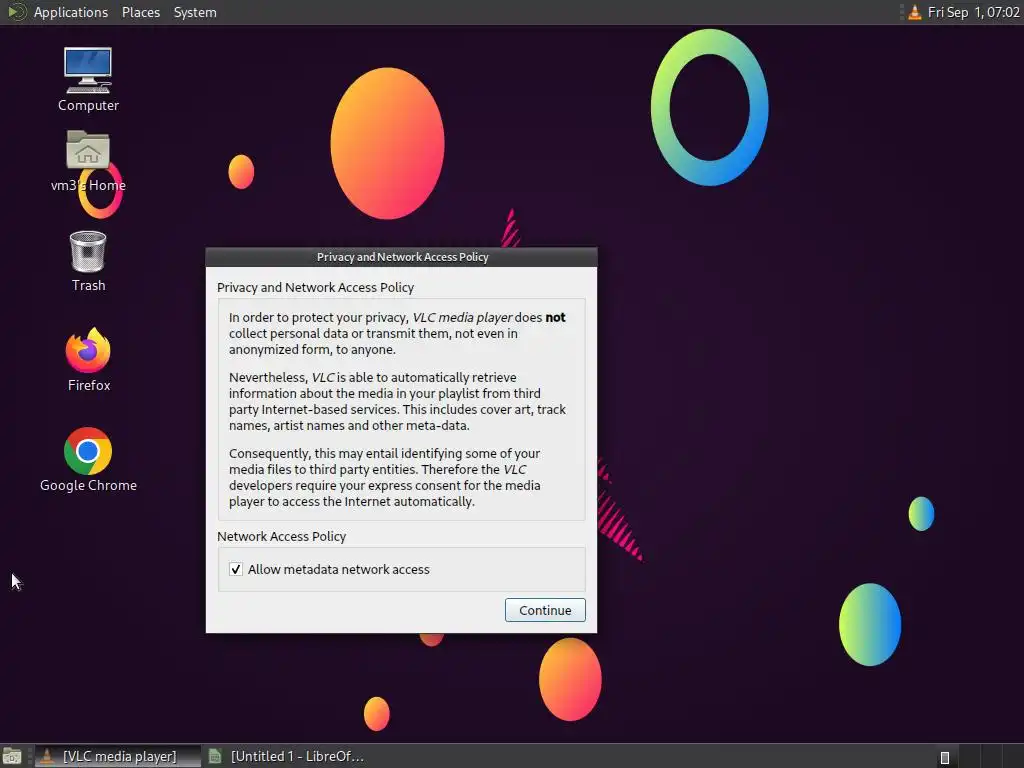The width and height of the screenshot is (1024, 768).
Task: Click the 'Network Access Policy' heading text
Action: click(281, 536)
